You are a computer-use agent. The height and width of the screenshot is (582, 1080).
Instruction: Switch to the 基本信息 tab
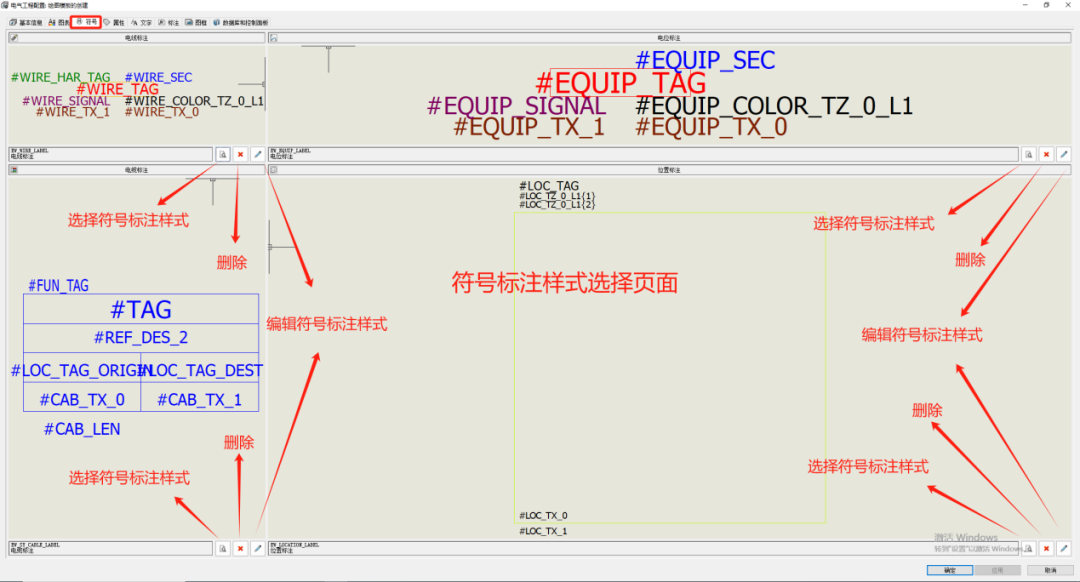click(x=31, y=21)
